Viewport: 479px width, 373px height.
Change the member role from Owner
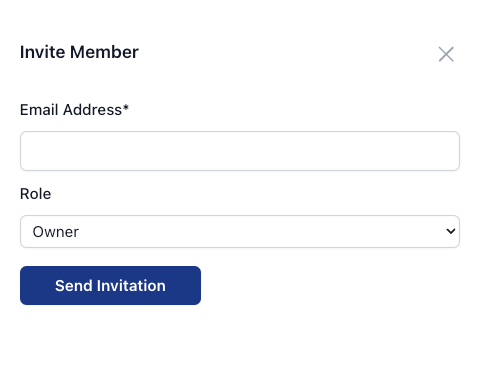pos(240,231)
